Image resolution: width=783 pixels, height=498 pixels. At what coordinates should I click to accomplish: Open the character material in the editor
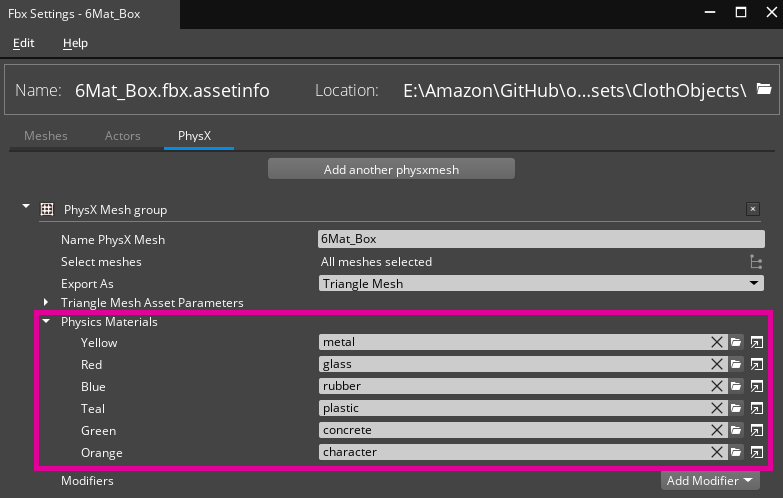(757, 452)
